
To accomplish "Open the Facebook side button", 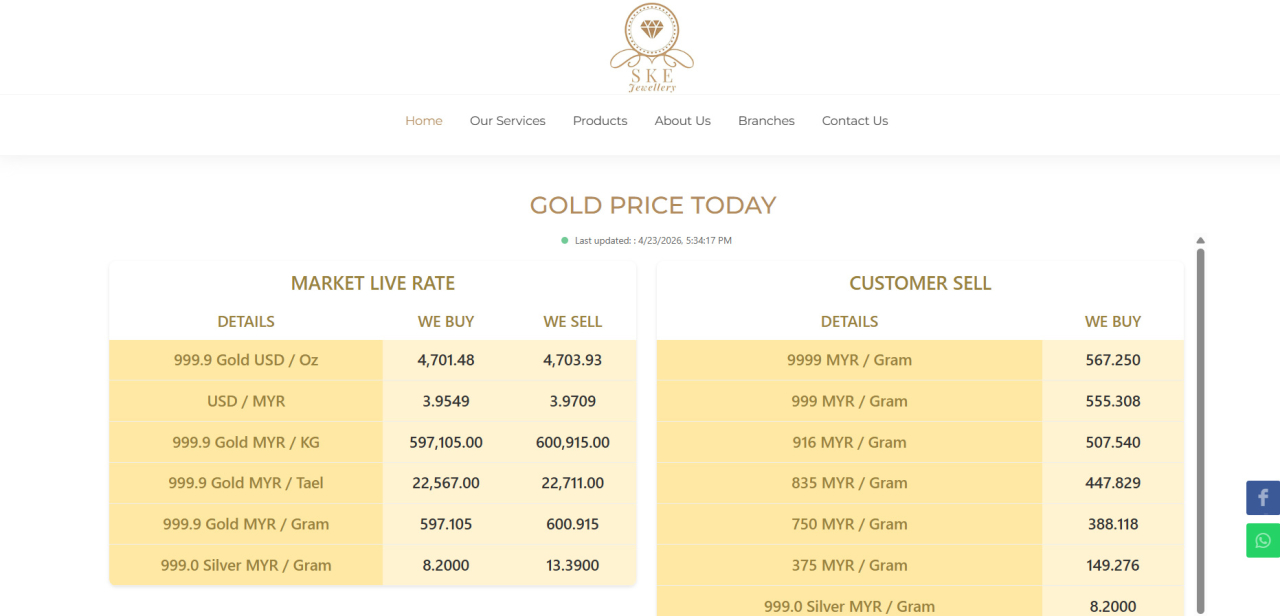I will (1263, 498).
